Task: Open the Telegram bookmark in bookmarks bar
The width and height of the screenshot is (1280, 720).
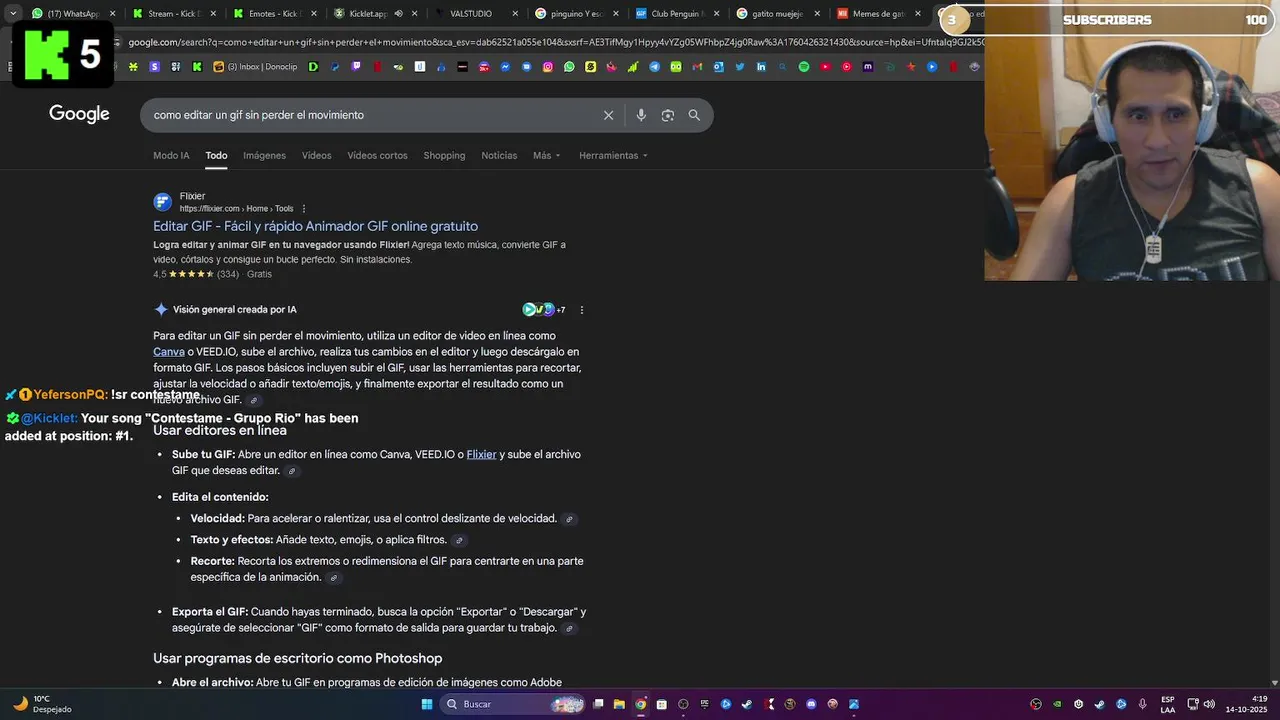Action: (654, 67)
